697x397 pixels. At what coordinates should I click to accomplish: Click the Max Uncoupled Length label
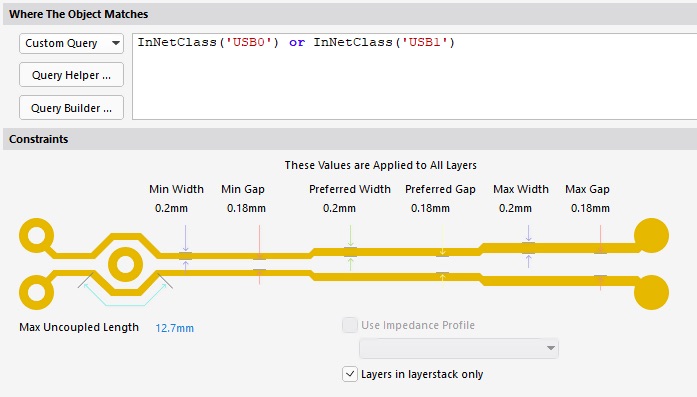pyautogui.click(x=79, y=327)
